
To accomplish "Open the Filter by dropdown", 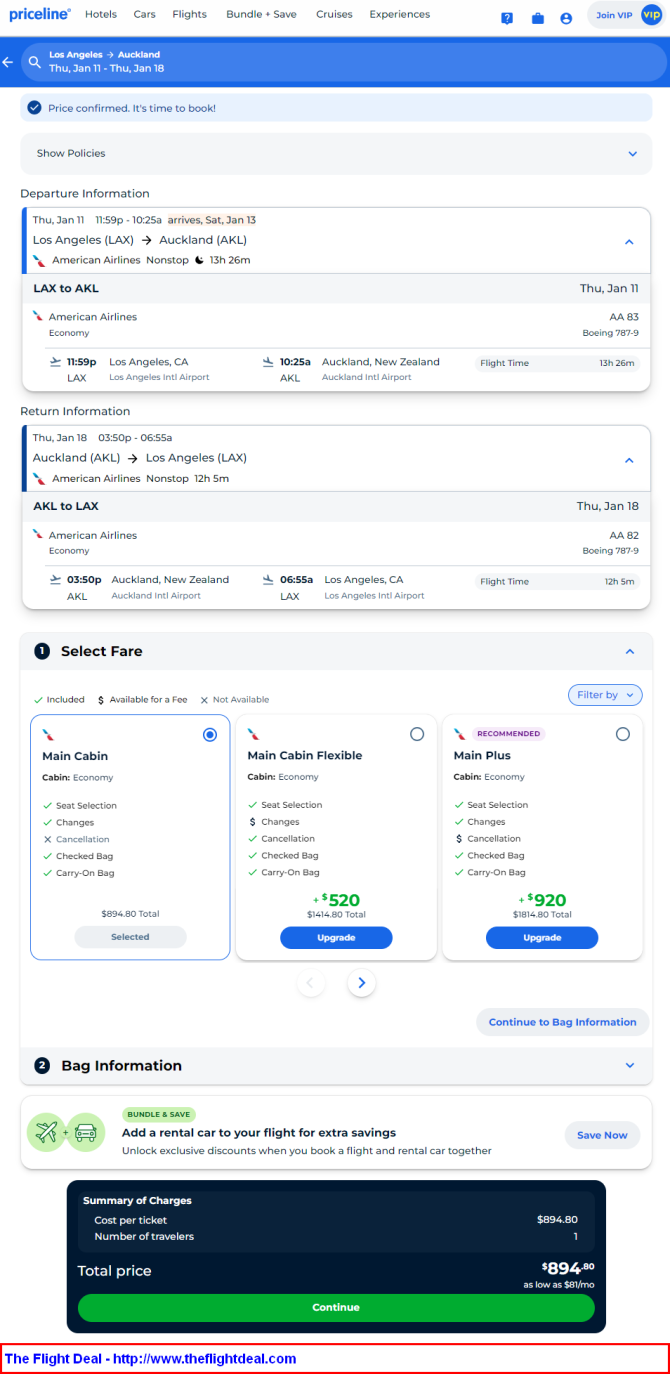I will point(605,695).
